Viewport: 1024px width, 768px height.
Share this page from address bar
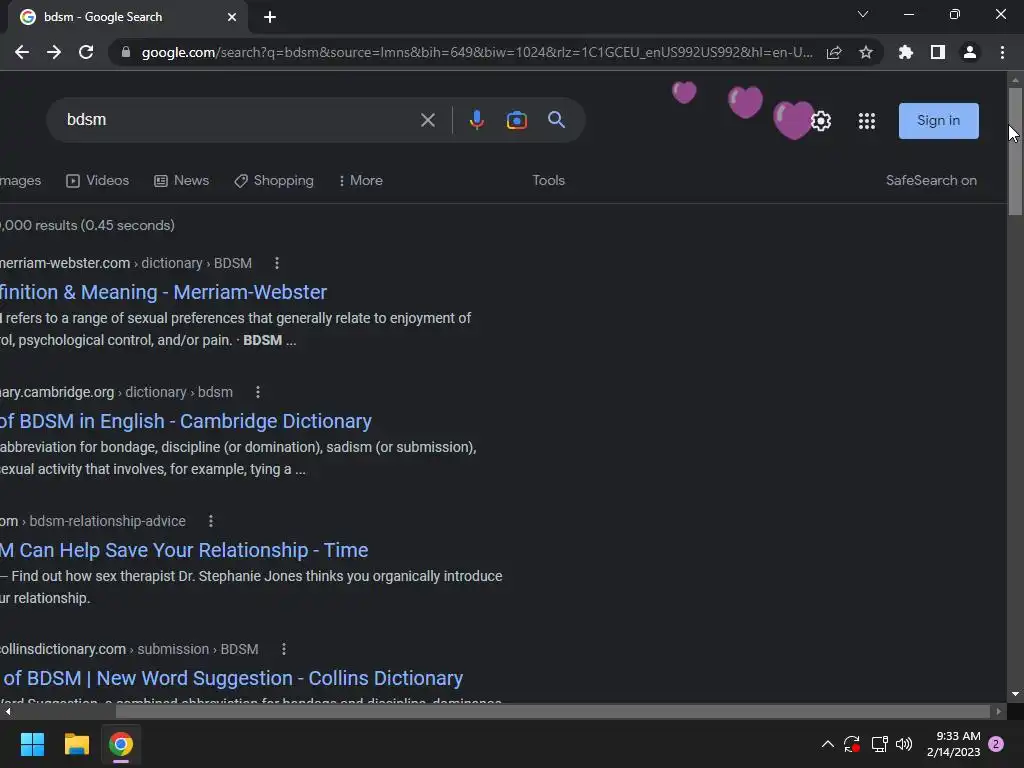point(834,52)
